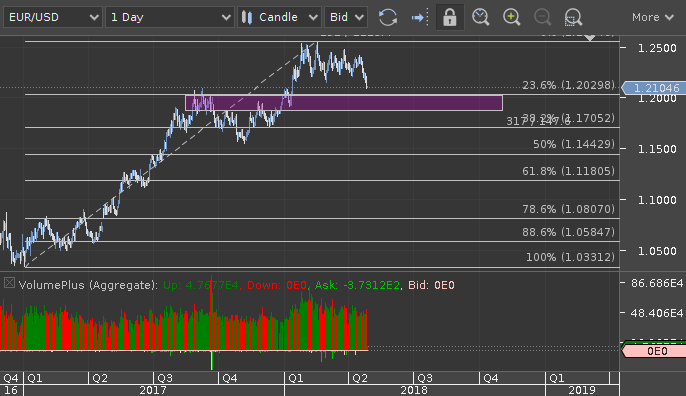Click the 61.8% (1.11805) Fibonacci label
The height and width of the screenshot is (396, 686).
(x=568, y=171)
